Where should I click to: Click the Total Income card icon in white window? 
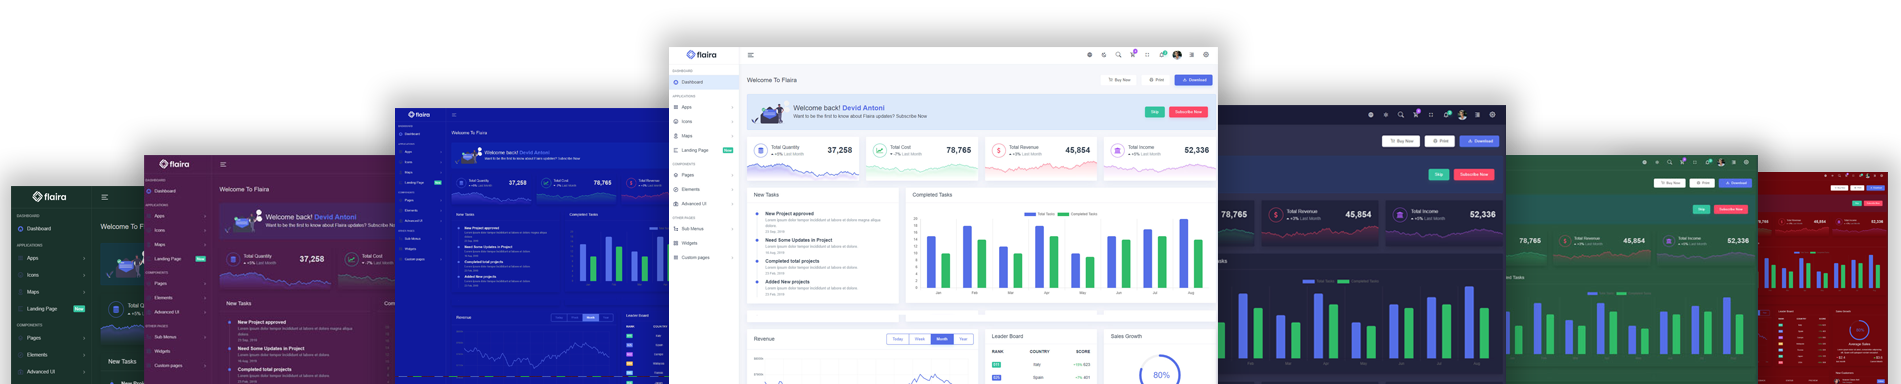[1117, 151]
